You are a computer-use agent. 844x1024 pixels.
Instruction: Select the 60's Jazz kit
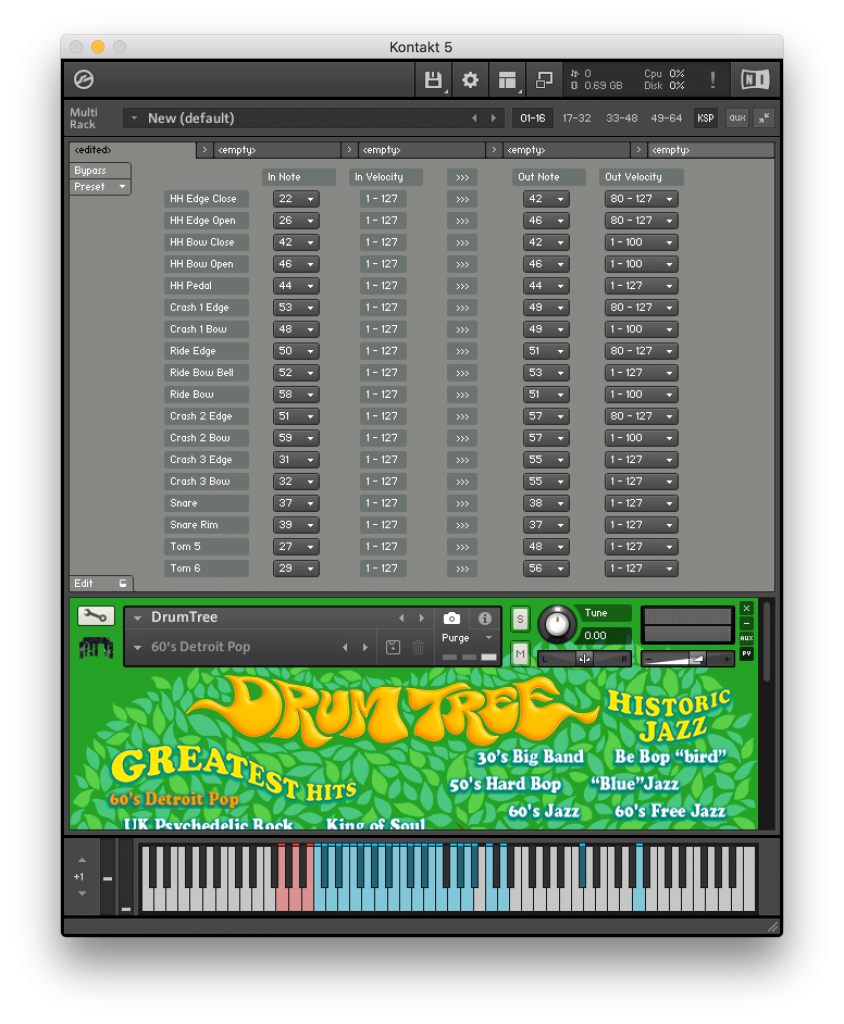[x=544, y=811]
